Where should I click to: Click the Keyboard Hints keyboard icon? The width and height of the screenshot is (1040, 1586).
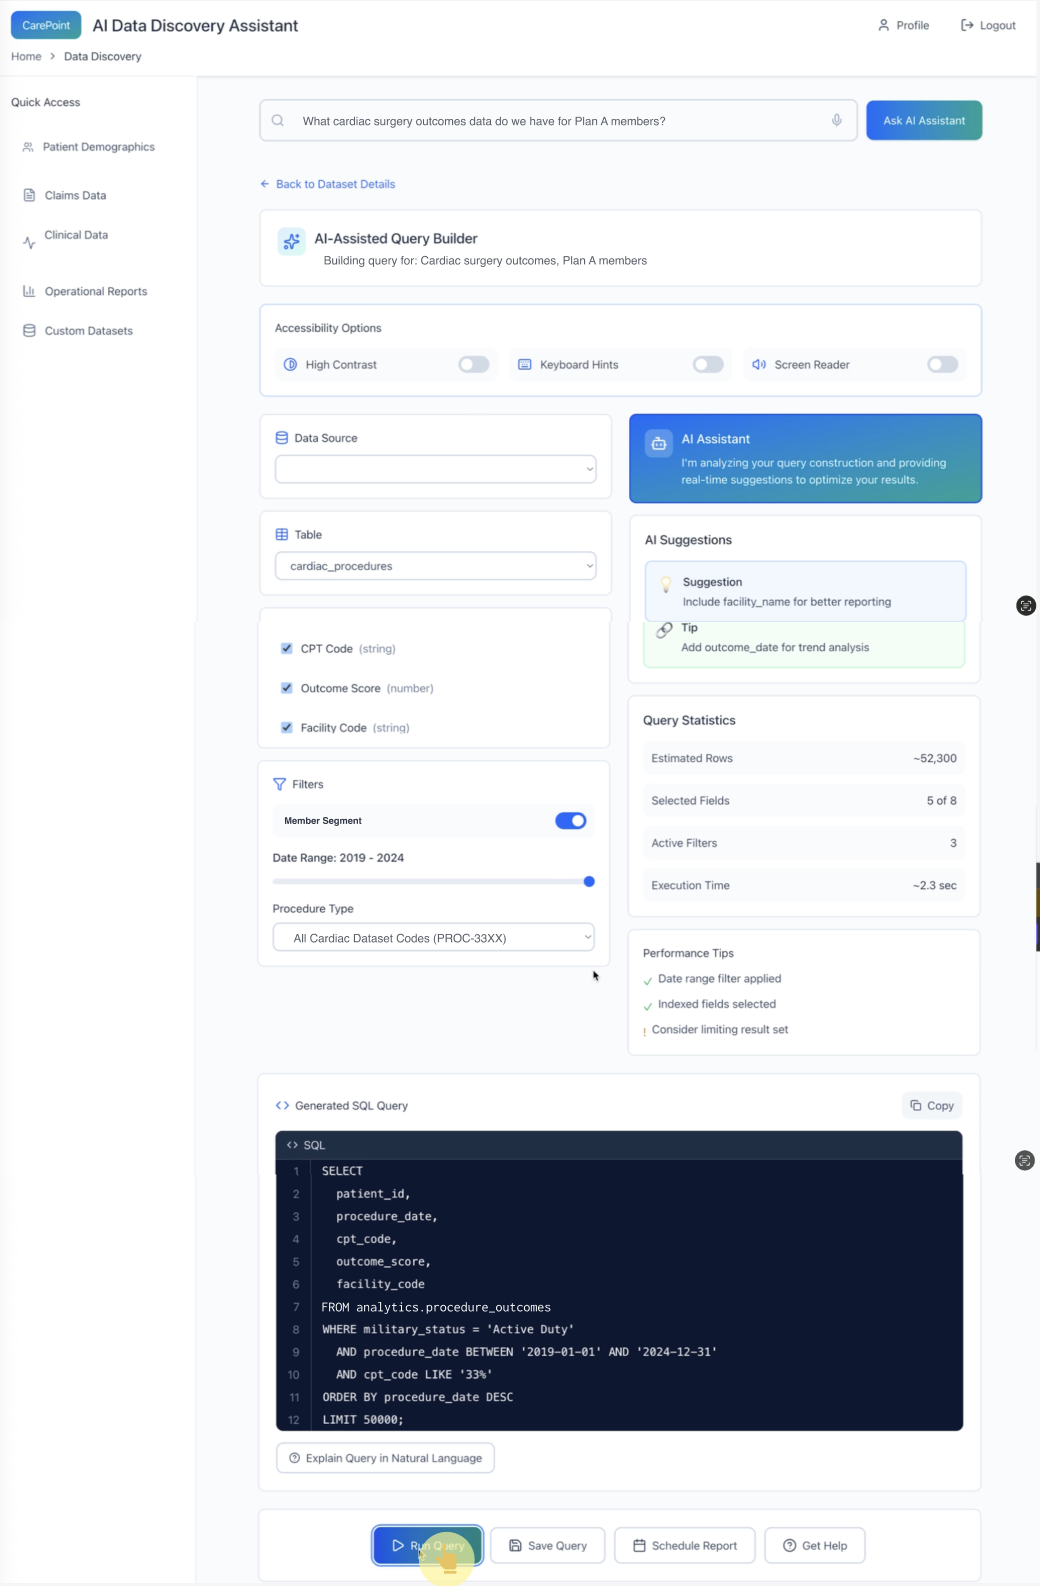[525, 364]
